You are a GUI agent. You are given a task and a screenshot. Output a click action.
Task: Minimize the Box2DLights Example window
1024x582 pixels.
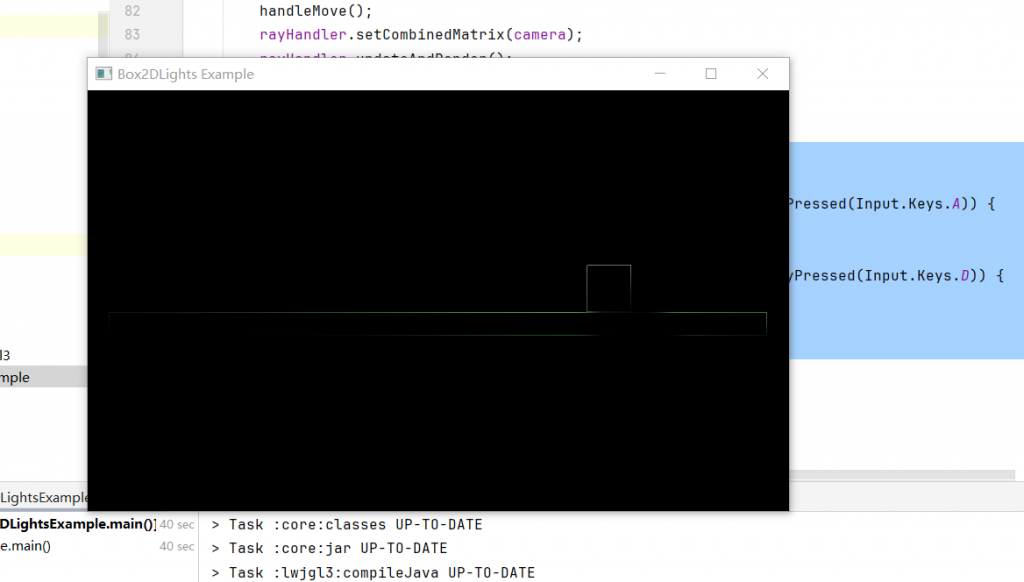click(x=660, y=74)
